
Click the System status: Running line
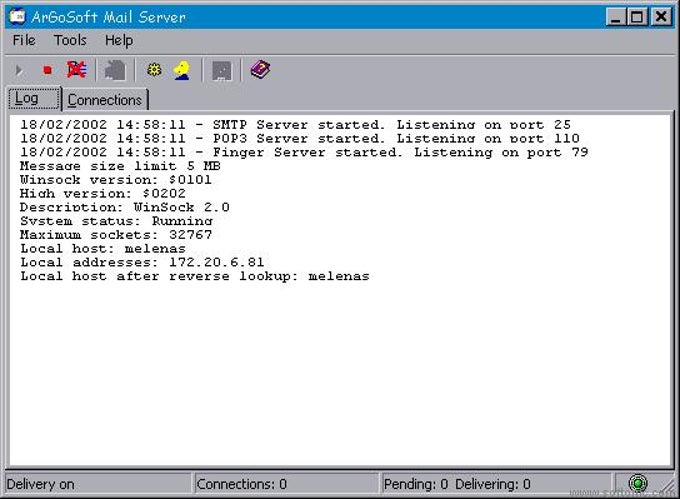[116, 221]
